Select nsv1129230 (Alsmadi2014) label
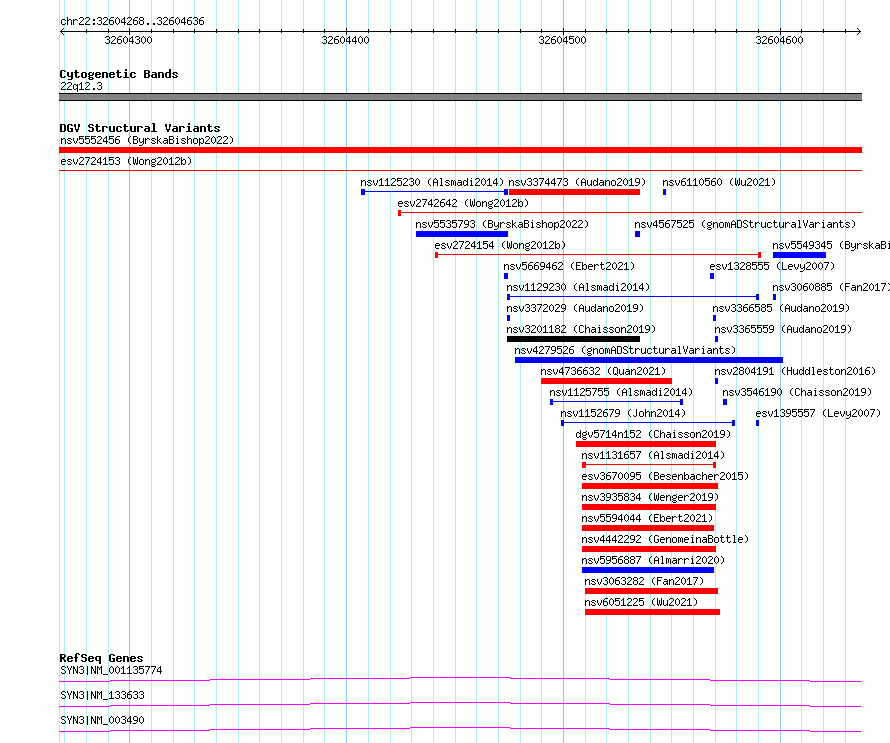 click(x=578, y=287)
